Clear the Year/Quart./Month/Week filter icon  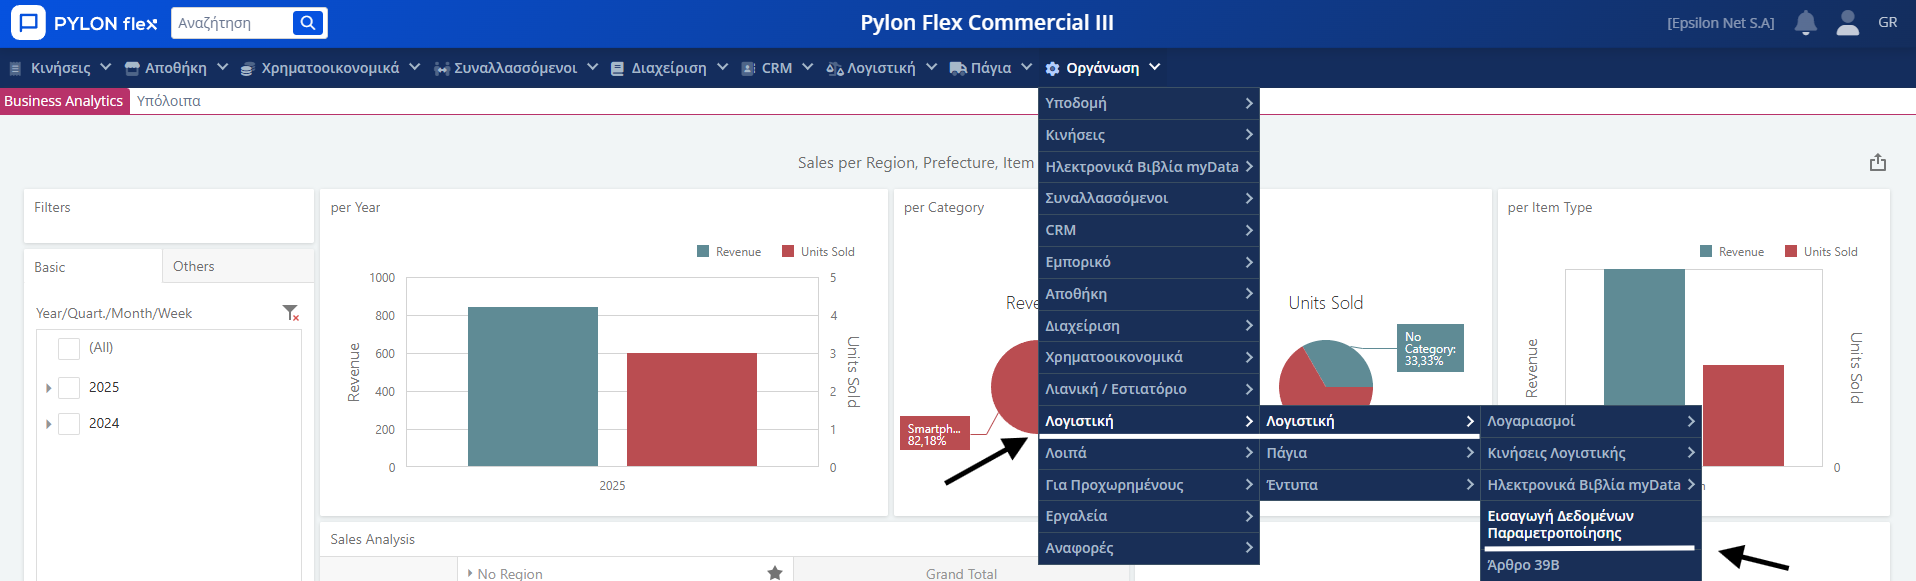(290, 313)
